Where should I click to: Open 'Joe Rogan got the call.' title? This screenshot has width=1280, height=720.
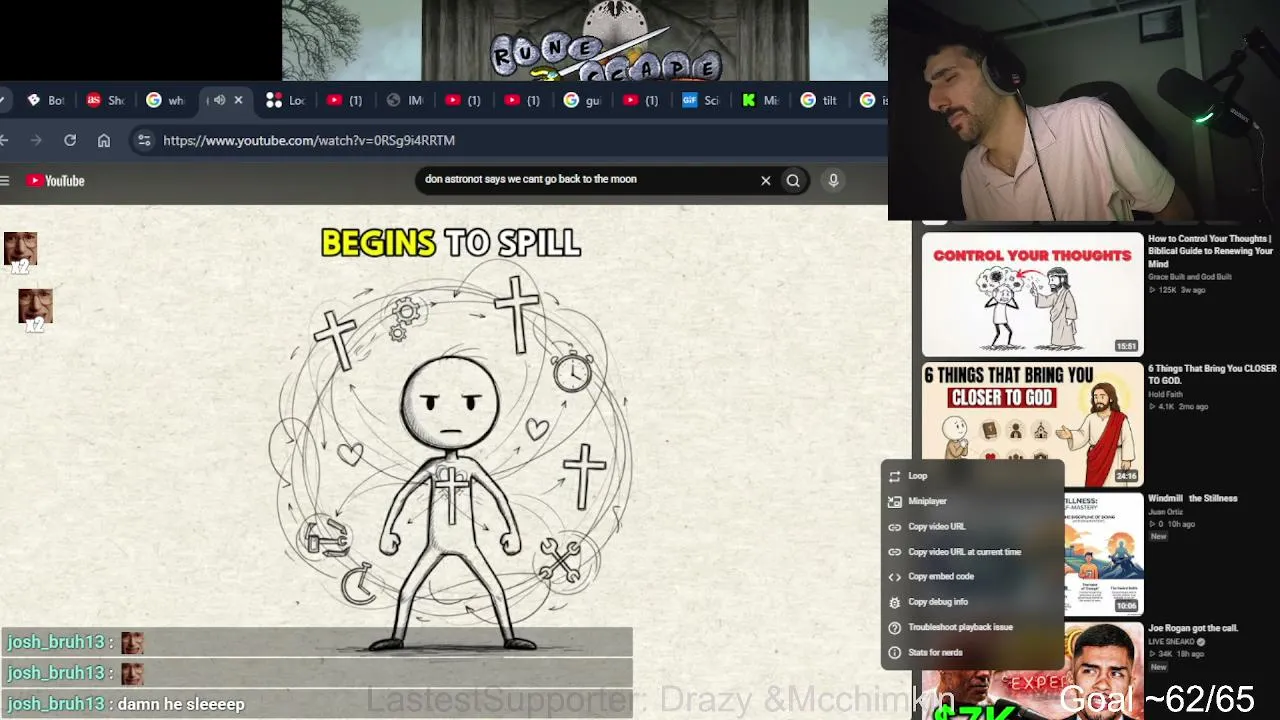[1193, 628]
